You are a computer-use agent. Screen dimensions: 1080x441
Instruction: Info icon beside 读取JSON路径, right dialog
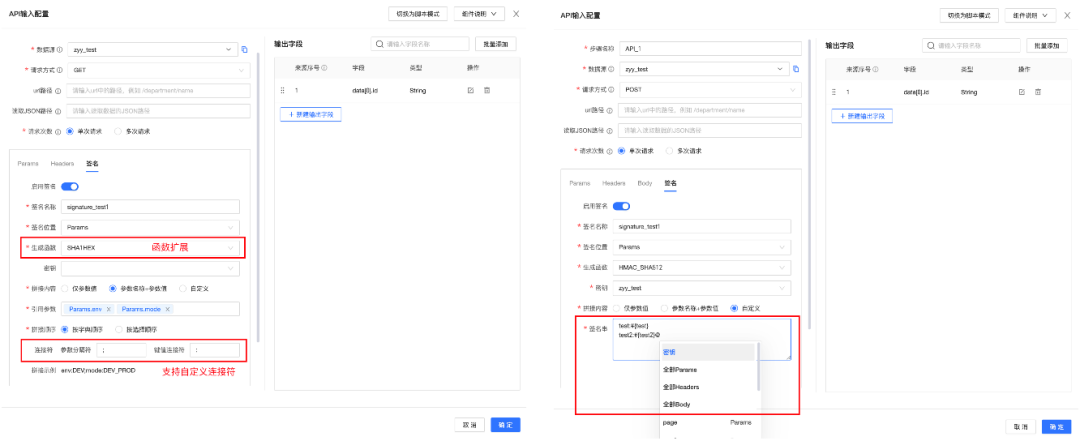click(610, 130)
